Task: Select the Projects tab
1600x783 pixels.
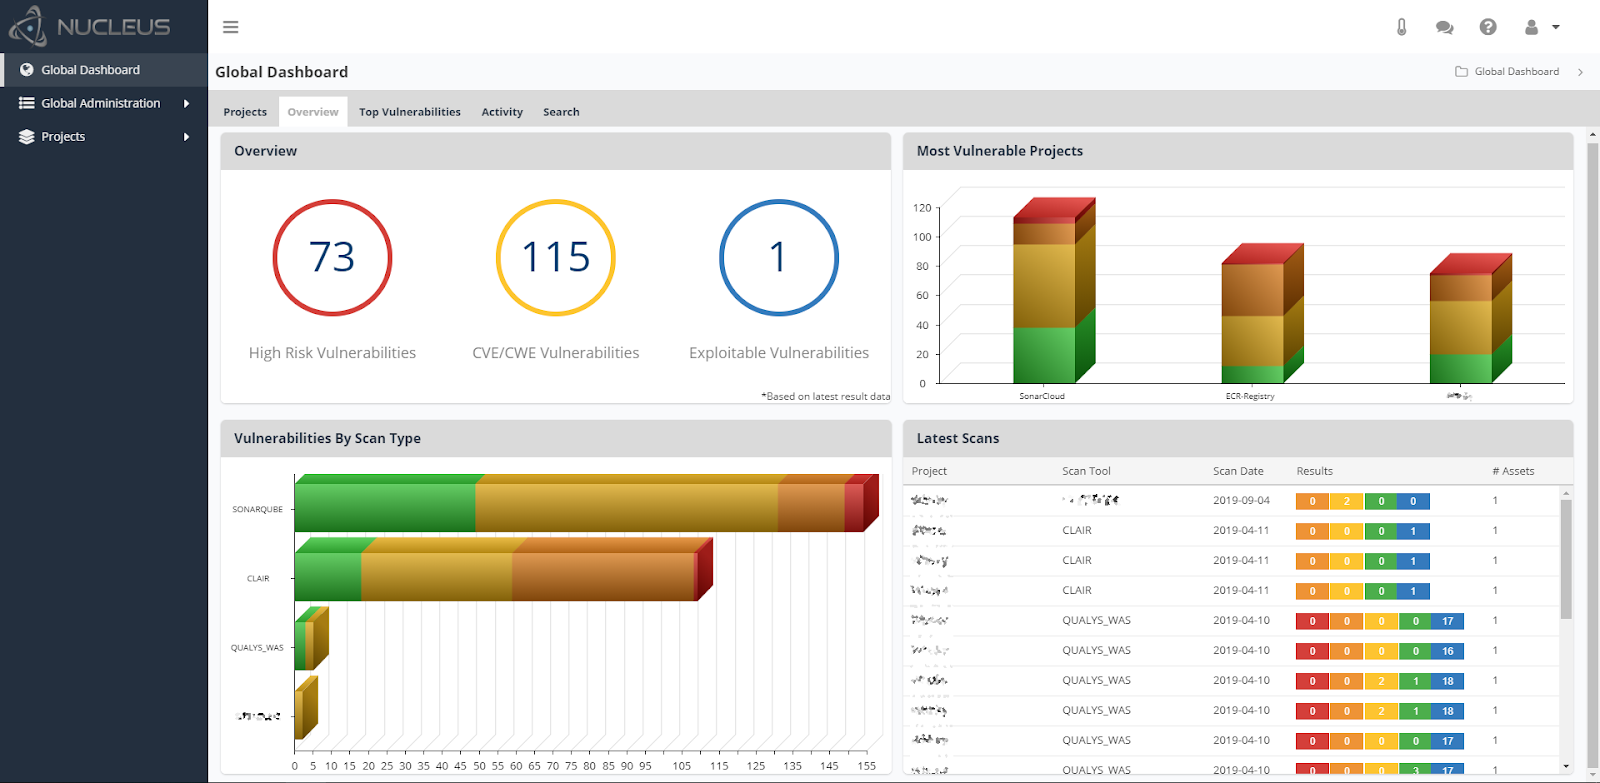Action: (x=245, y=112)
